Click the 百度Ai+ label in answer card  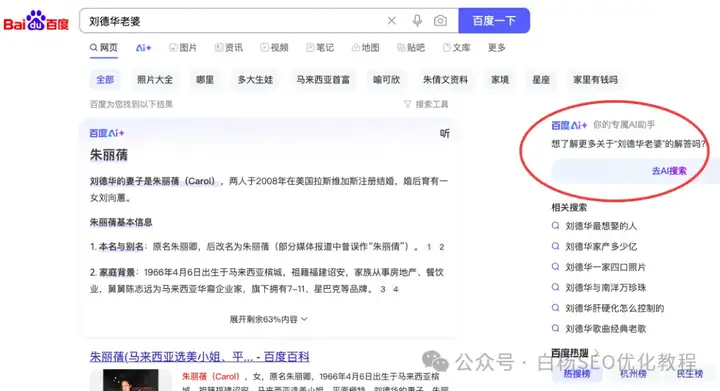107,133
